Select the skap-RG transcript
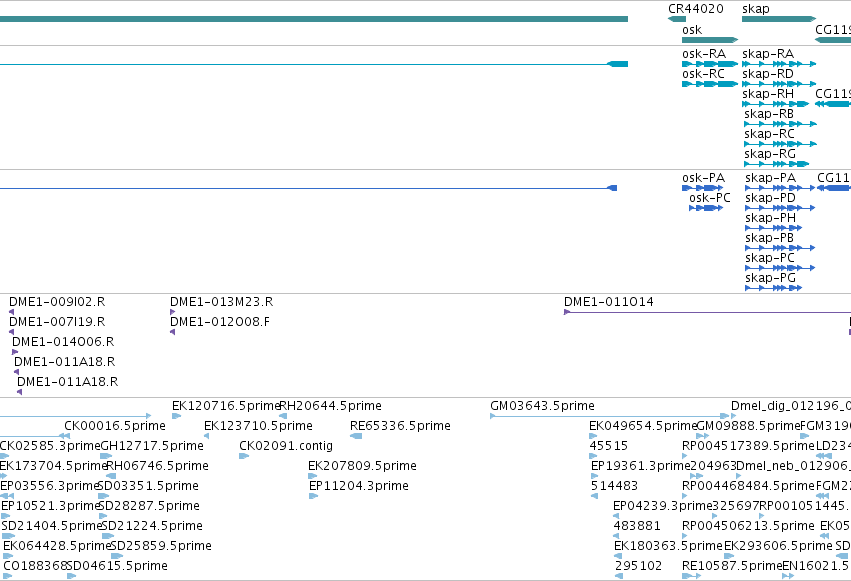 (x=777, y=164)
